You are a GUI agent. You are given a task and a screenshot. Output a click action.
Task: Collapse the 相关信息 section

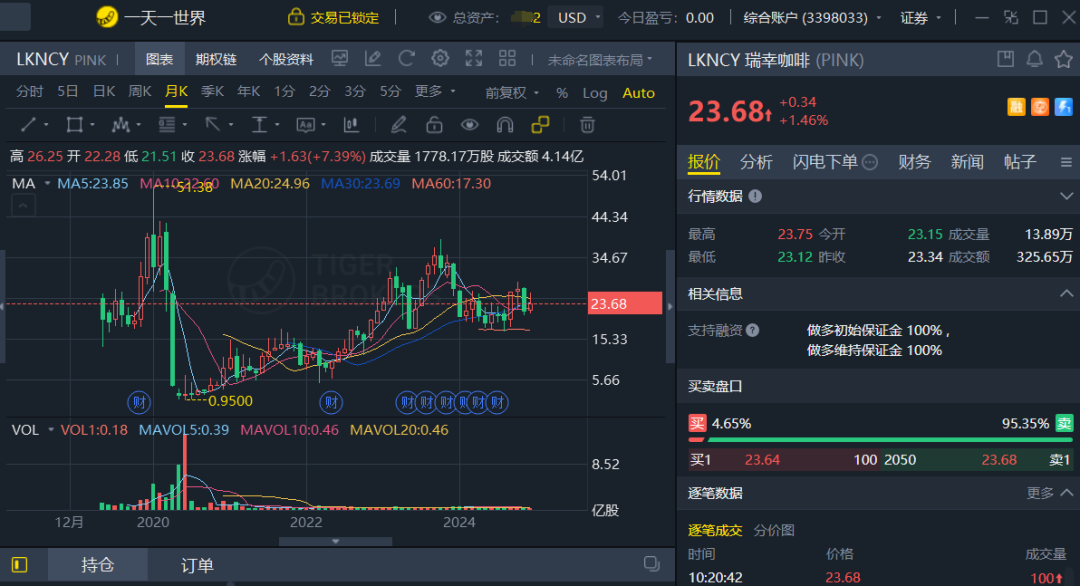click(1066, 294)
